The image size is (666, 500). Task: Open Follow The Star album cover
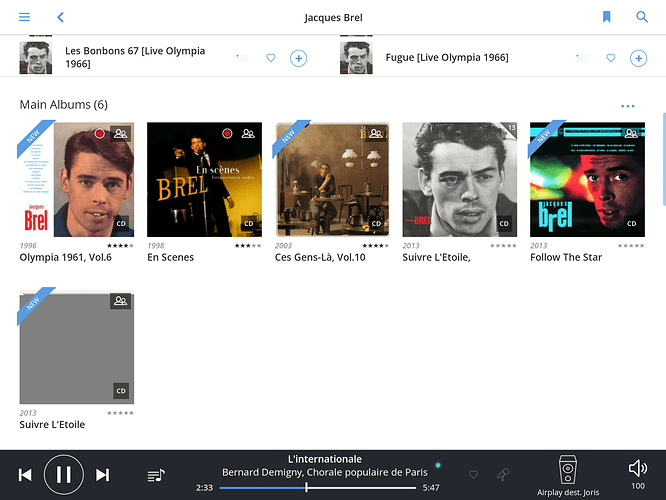click(587, 179)
